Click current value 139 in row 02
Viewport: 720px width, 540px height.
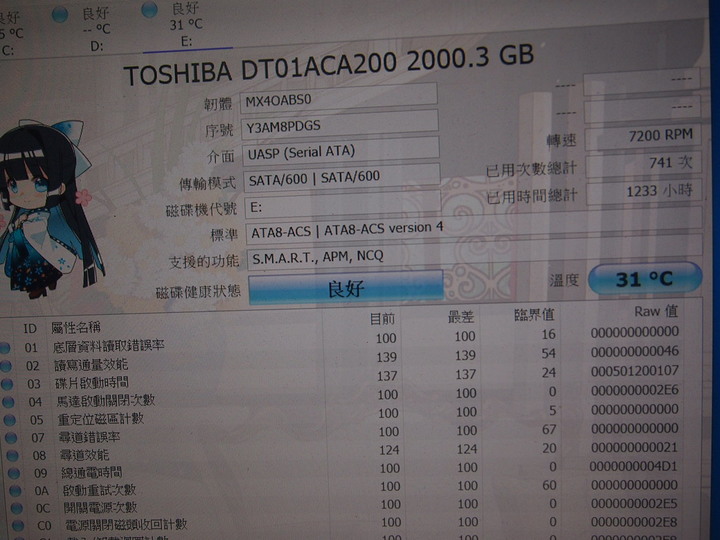(387, 357)
